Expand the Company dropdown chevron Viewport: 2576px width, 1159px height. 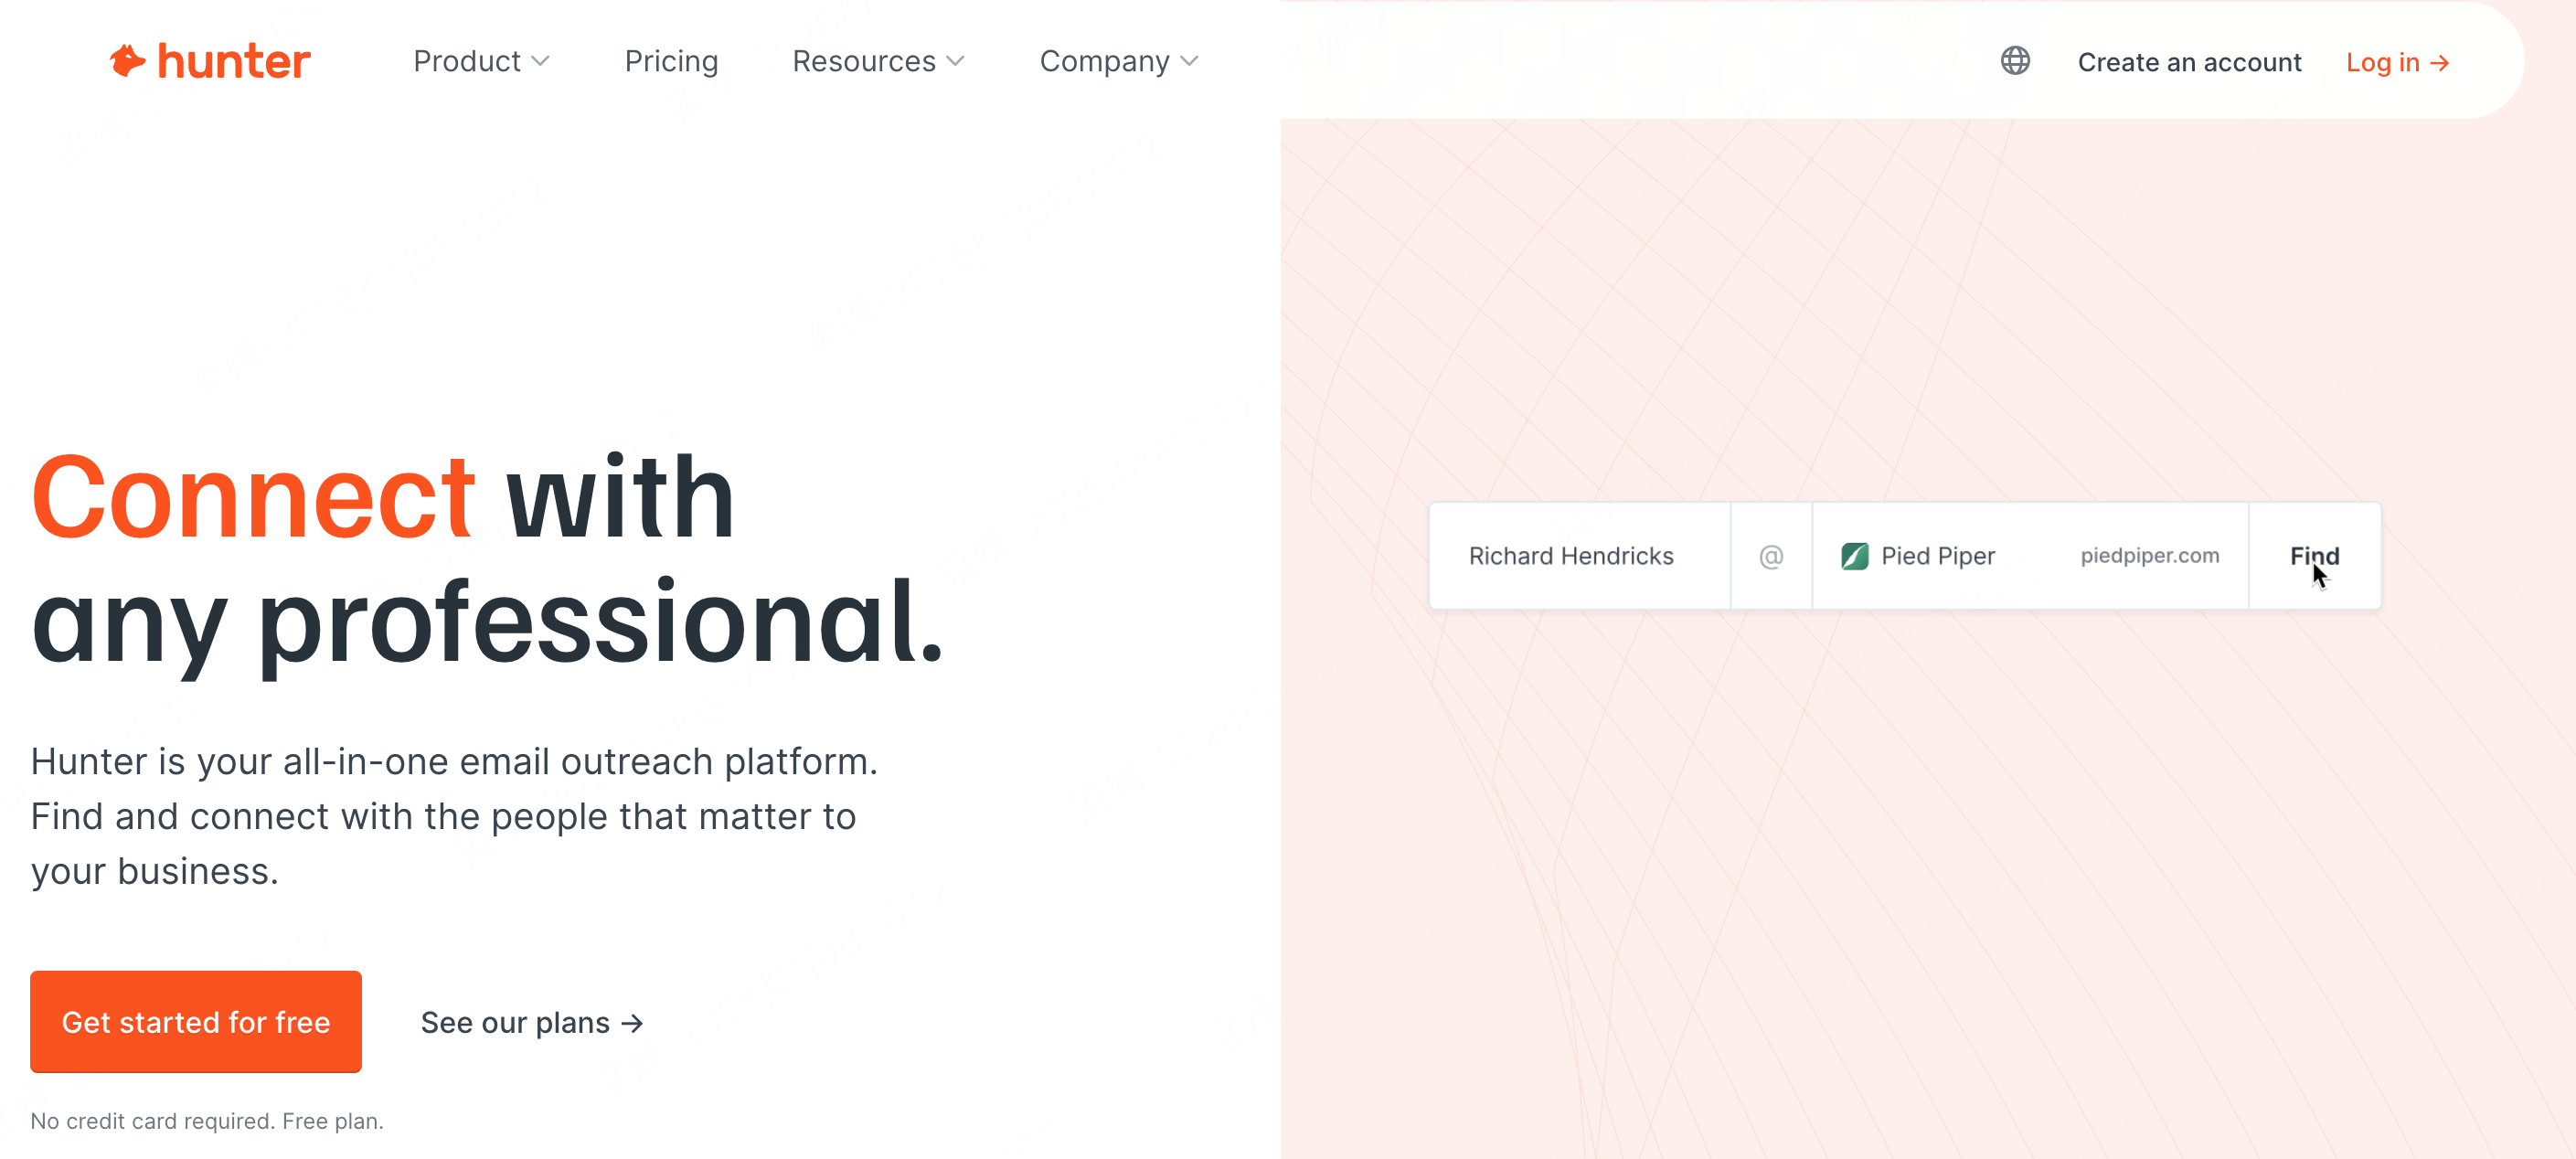(1189, 61)
